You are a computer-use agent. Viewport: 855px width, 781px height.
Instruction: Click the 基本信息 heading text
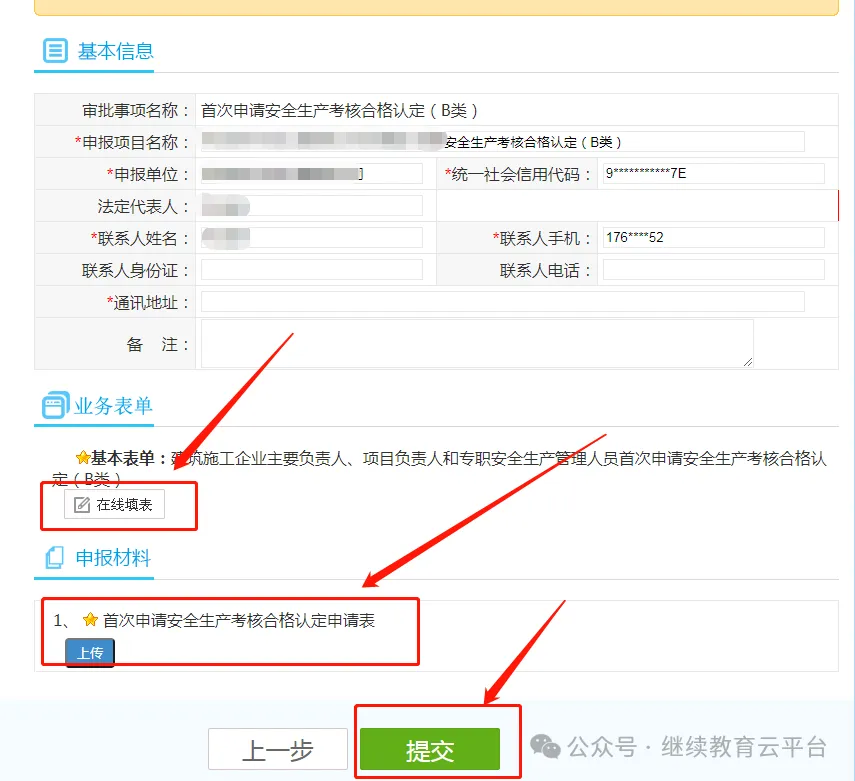tap(116, 51)
